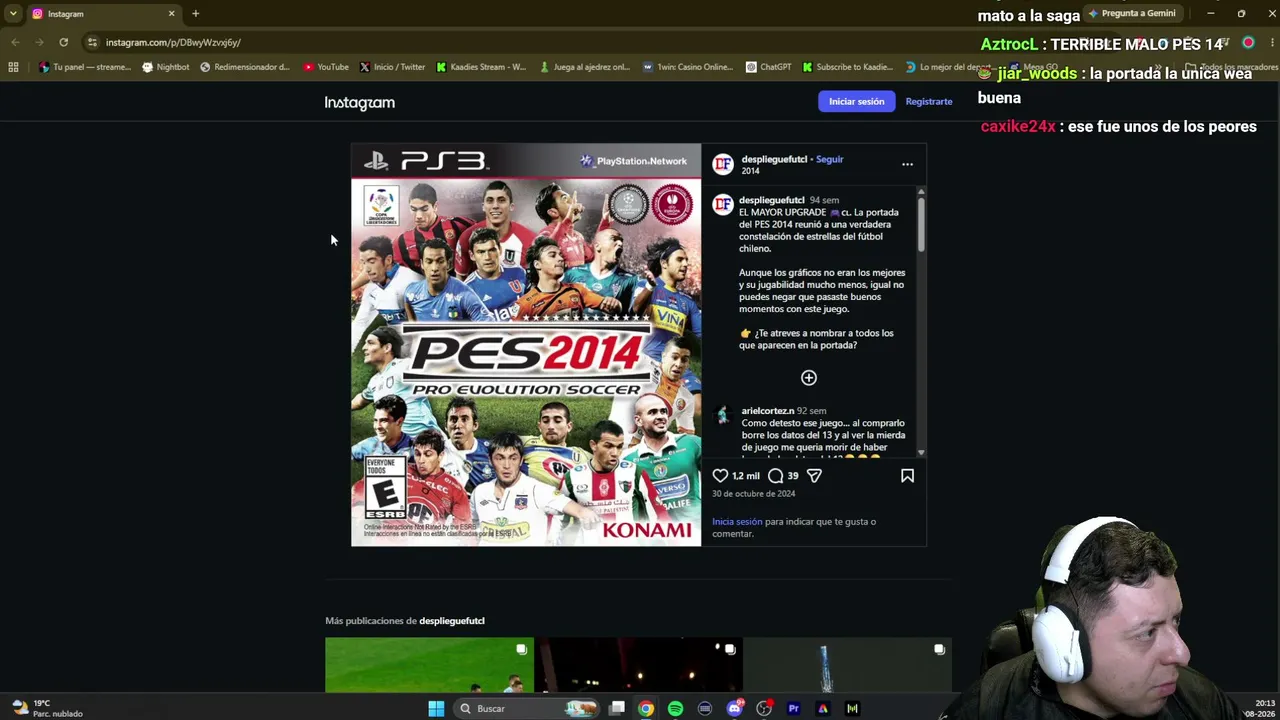Open the ChatGPT bookmark

tap(768, 67)
